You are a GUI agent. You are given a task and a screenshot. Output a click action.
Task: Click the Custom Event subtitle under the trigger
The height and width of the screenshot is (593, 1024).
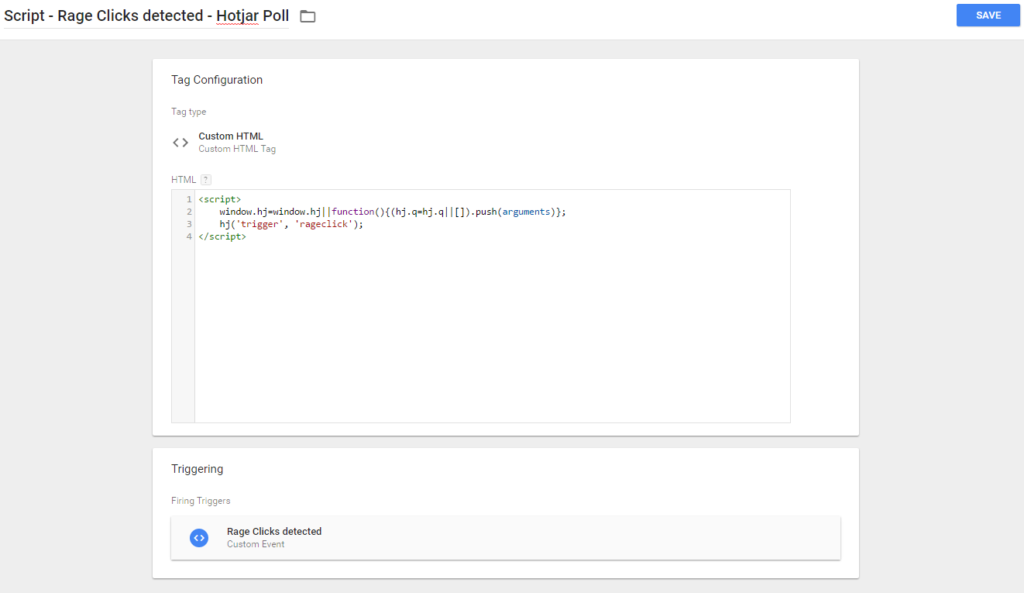tap(256, 545)
